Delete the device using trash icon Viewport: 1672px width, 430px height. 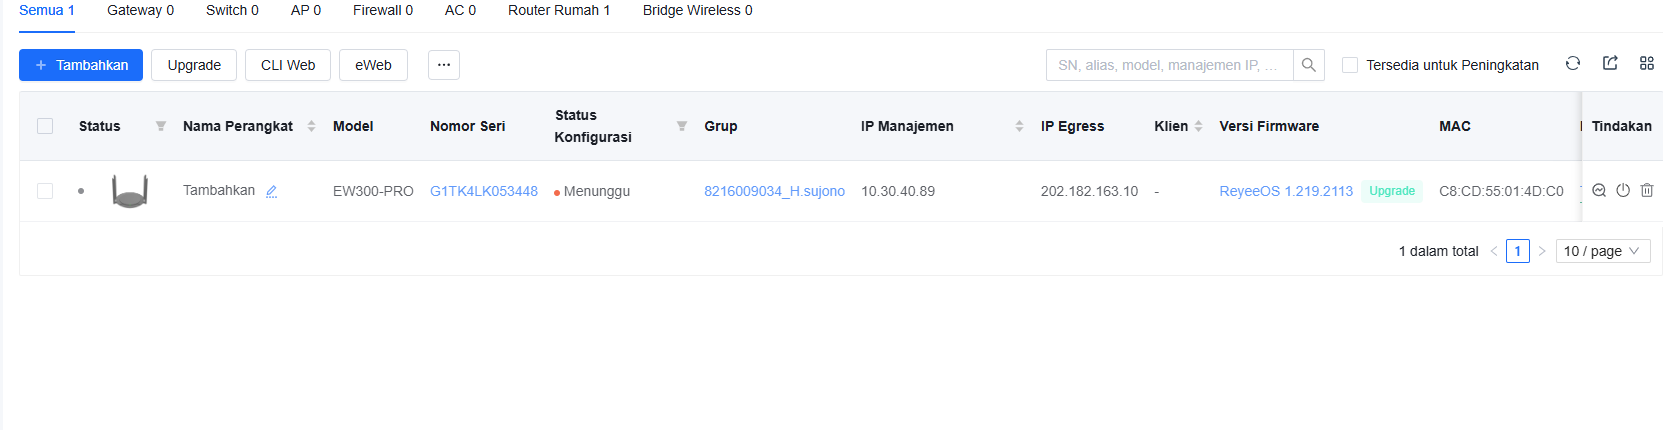1647,190
